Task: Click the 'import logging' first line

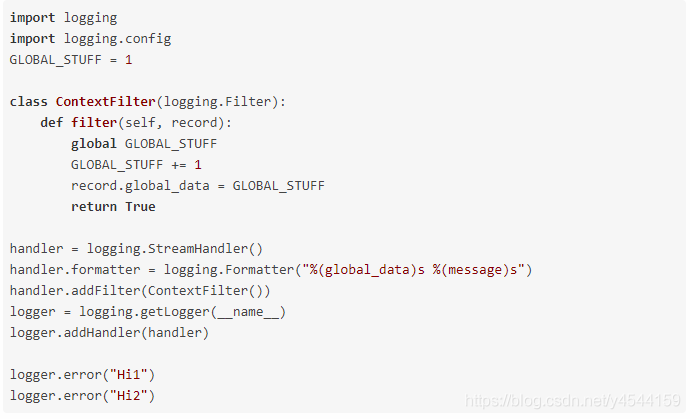Action: pyautogui.click(x=63, y=18)
